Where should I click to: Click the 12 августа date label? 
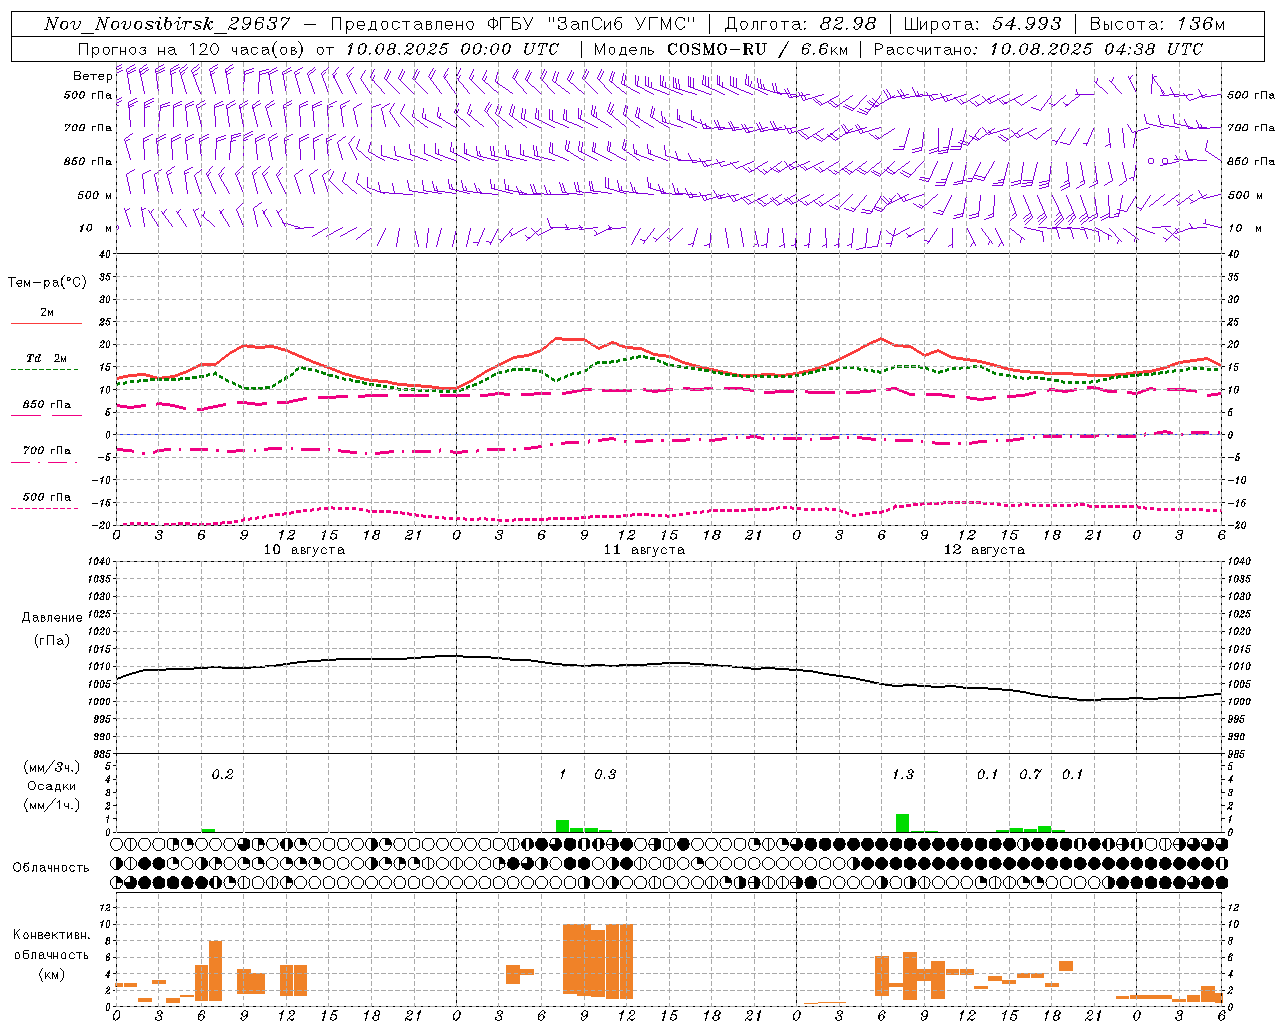984,550
